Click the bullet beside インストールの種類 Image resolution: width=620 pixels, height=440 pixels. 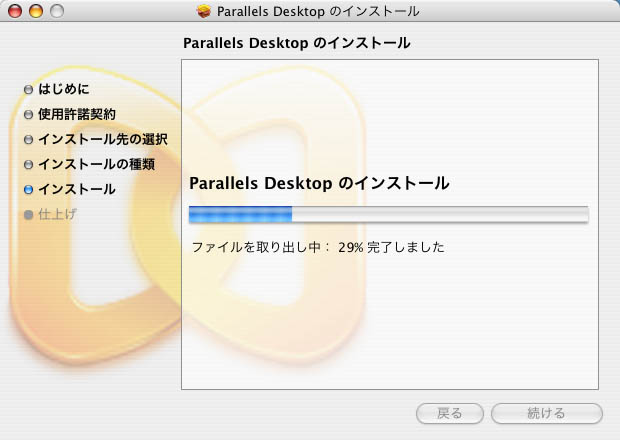[x=29, y=164]
